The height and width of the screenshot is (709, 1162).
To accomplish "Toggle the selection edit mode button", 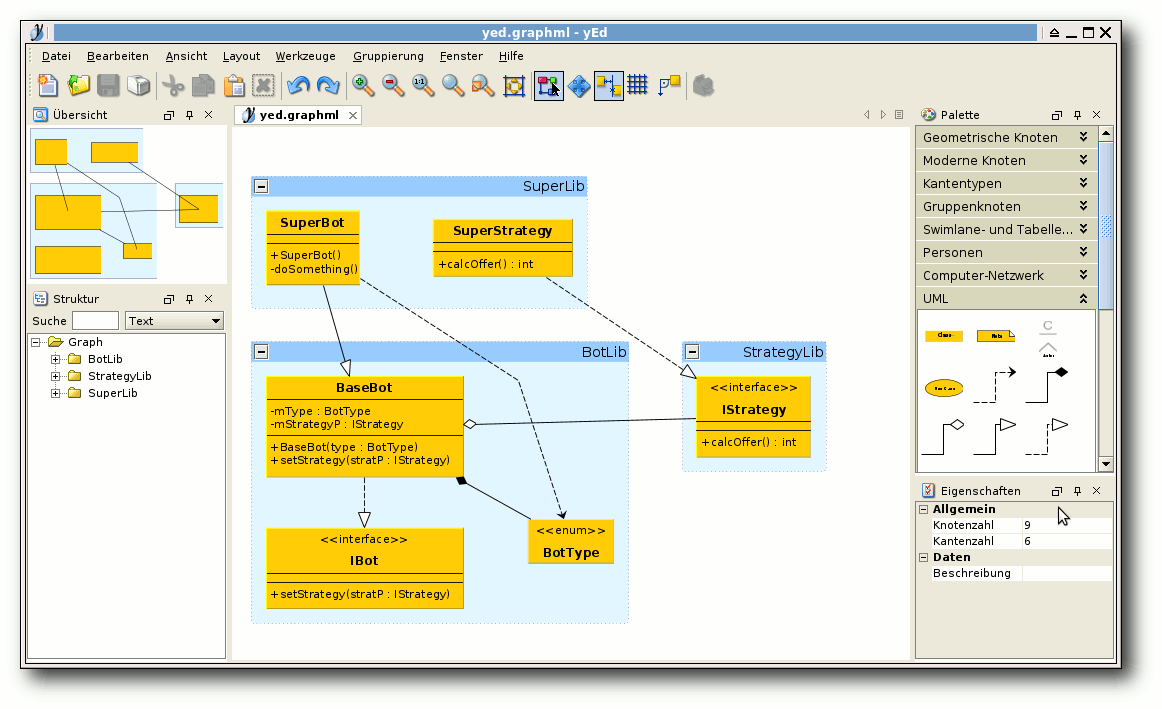I will tap(548, 86).
